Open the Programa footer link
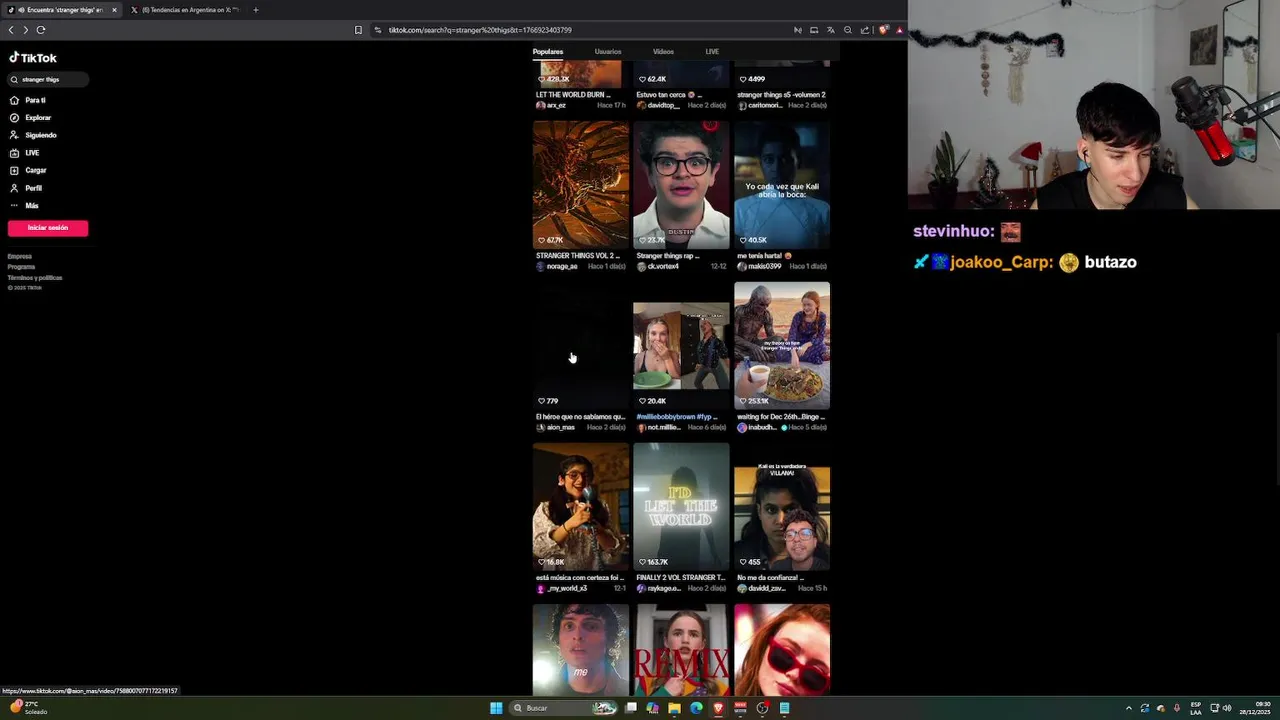The width and height of the screenshot is (1280, 720). tap(21, 267)
